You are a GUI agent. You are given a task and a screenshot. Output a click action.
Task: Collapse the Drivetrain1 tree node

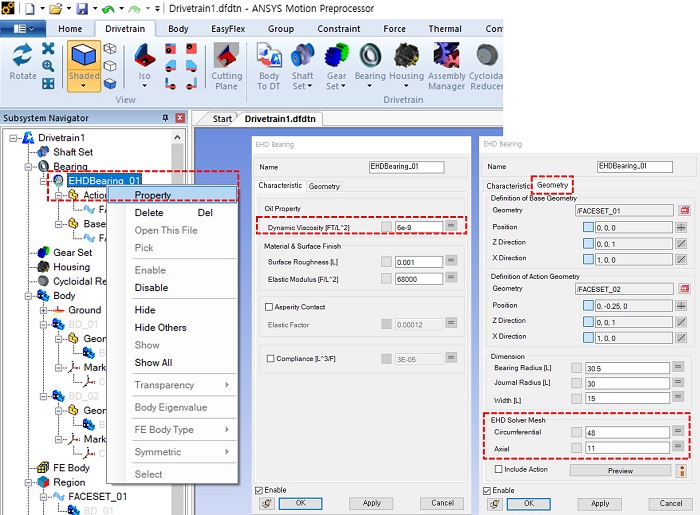pos(13,138)
